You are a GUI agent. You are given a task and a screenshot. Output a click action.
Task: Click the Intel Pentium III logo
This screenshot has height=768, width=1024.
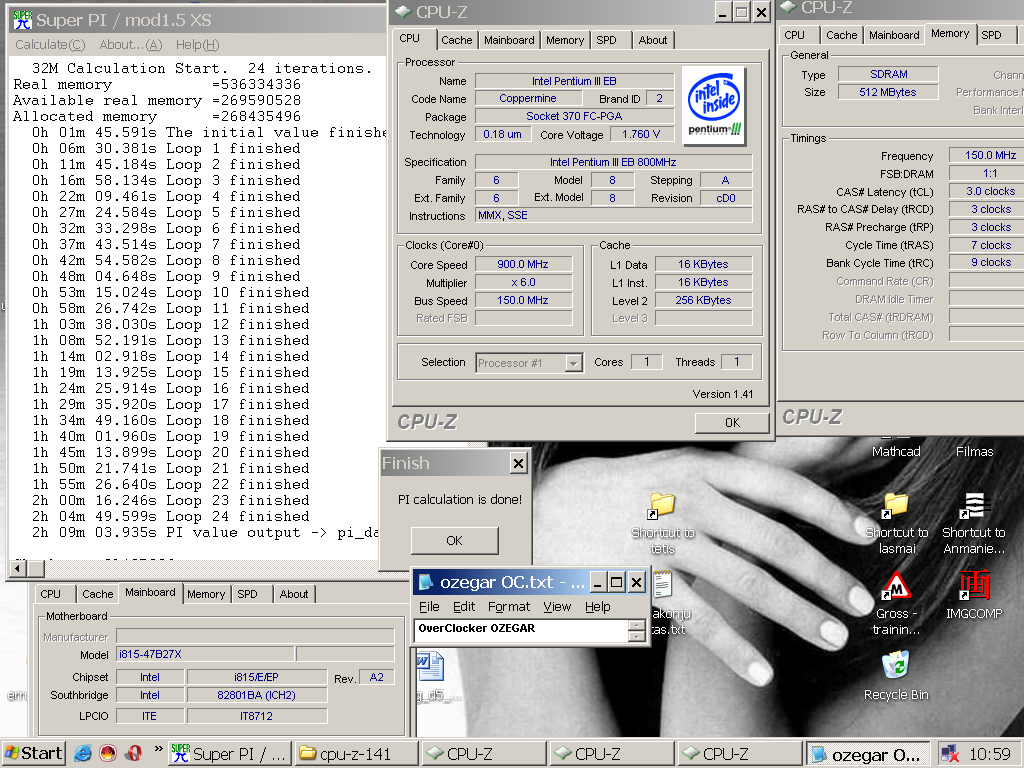click(715, 106)
